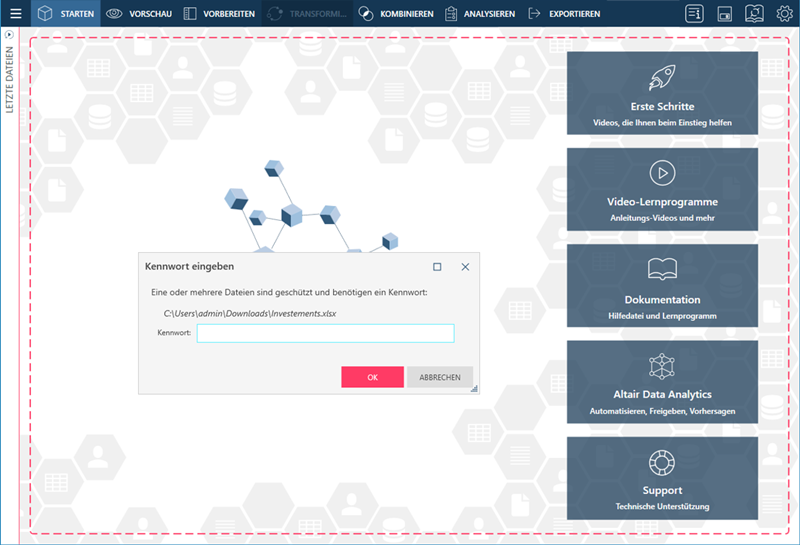
Task: Click the open book Dokumentation icon
Action: pyautogui.click(x=662, y=269)
